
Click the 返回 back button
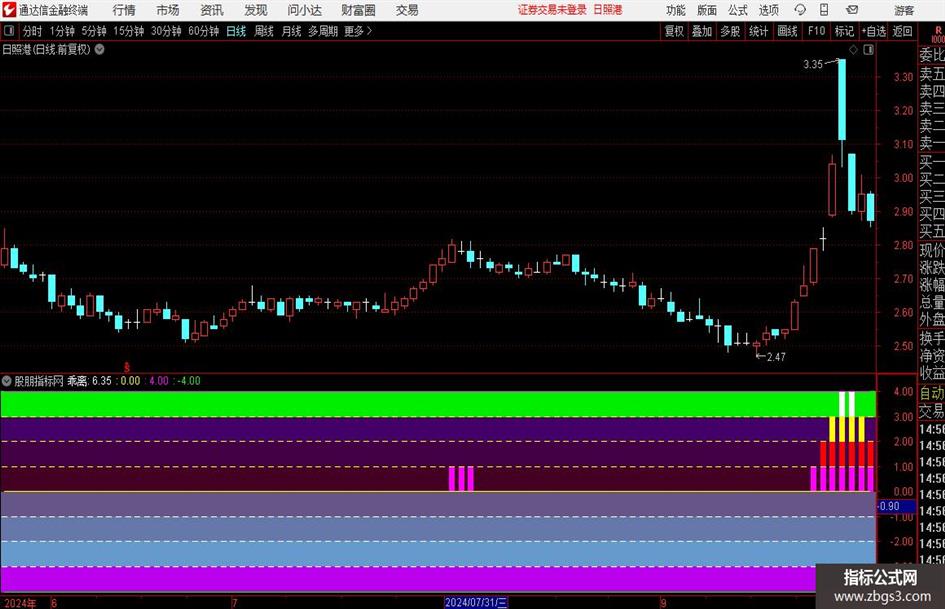pos(903,31)
